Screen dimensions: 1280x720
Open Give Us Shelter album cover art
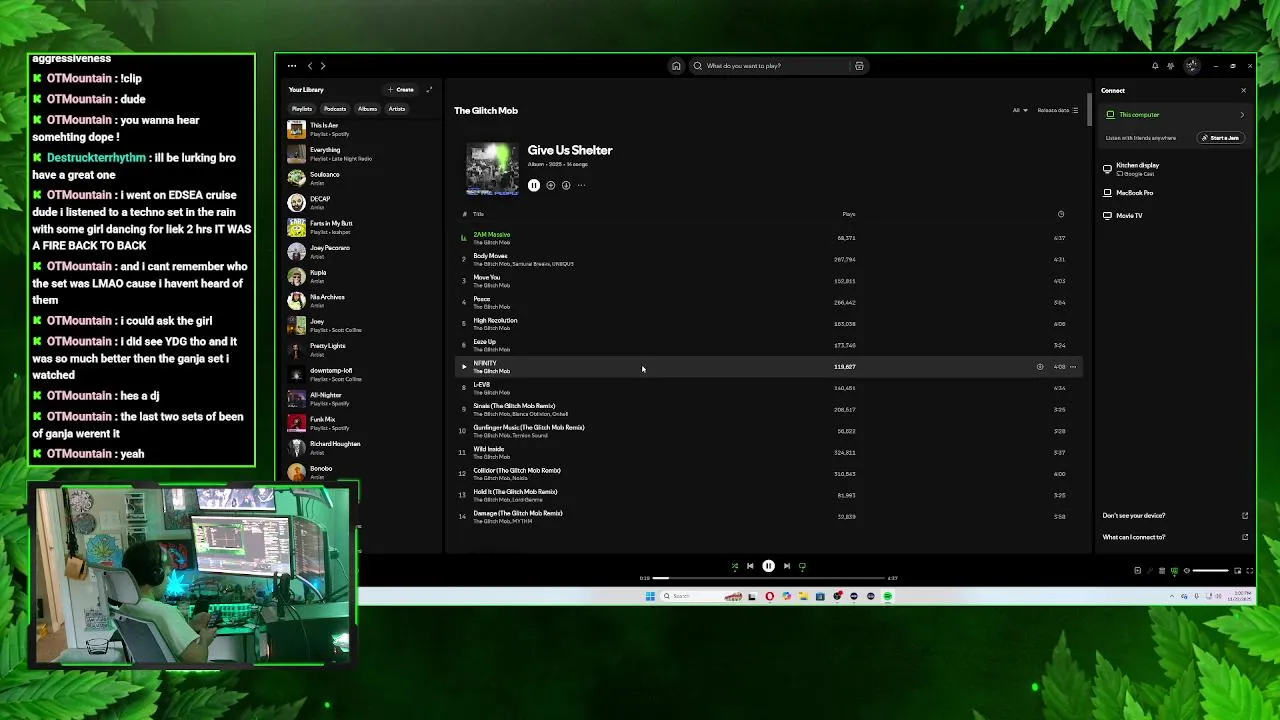click(492, 168)
